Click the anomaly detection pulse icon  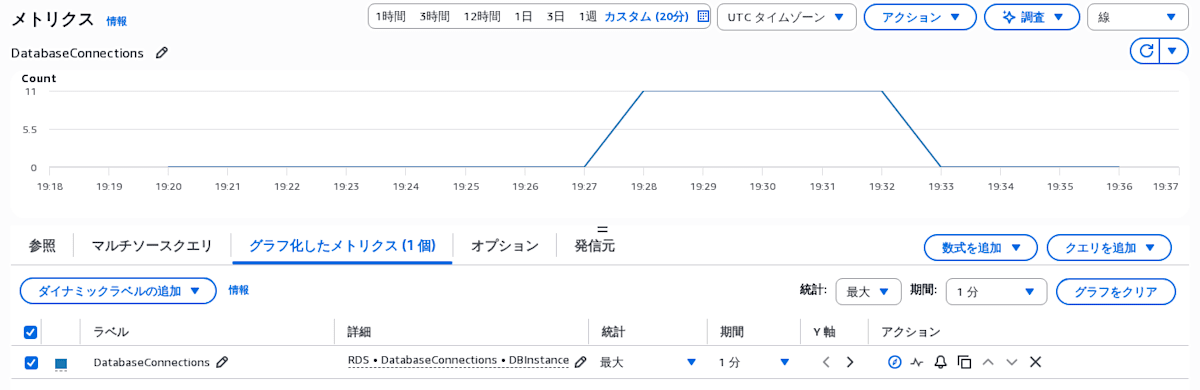pos(917,362)
